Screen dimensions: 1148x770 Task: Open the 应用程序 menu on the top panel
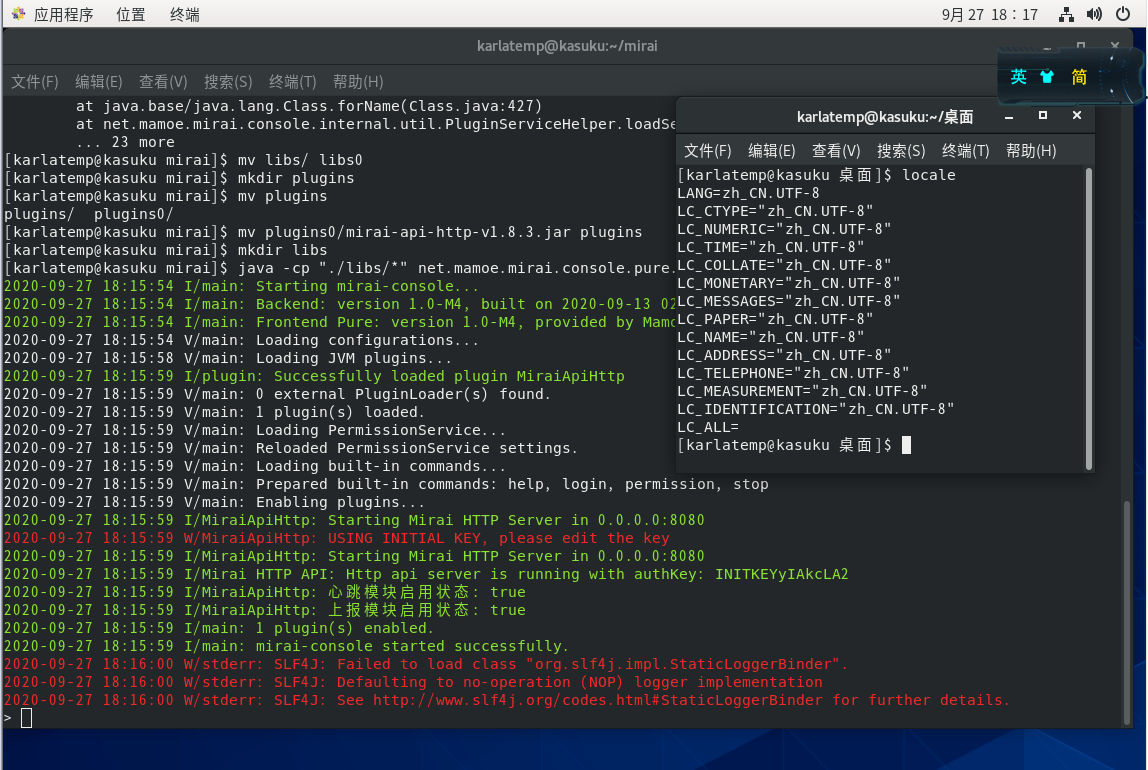point(65,14)
